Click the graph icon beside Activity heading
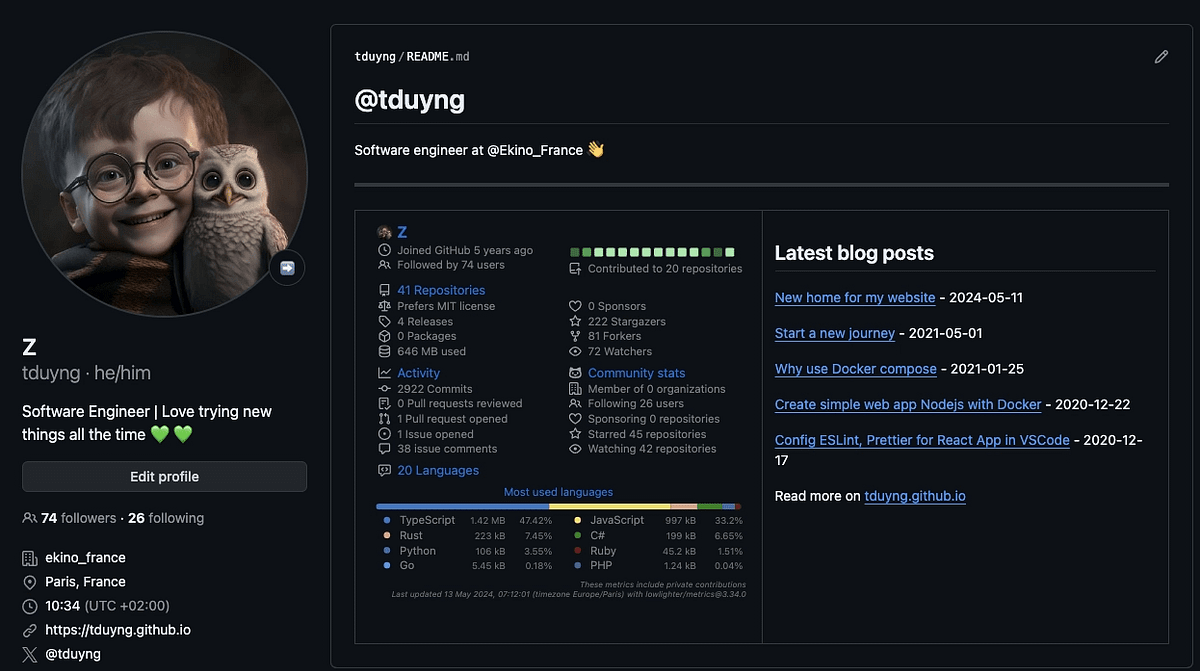Image resolution: width=1200 pixels, height=671 pixels. tap(385, 372)
